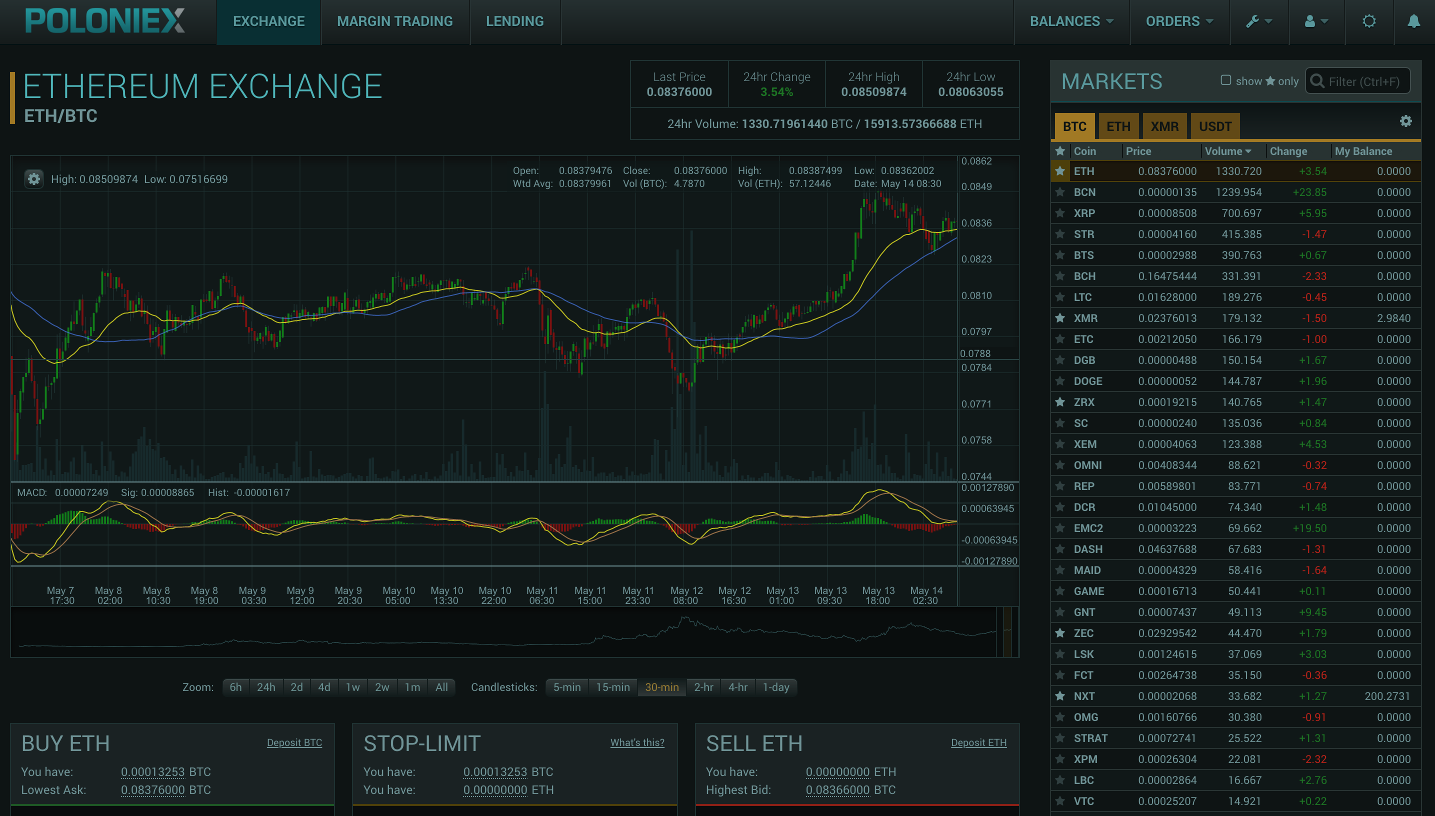Unstar the NXT market row

click(1060, 696)
